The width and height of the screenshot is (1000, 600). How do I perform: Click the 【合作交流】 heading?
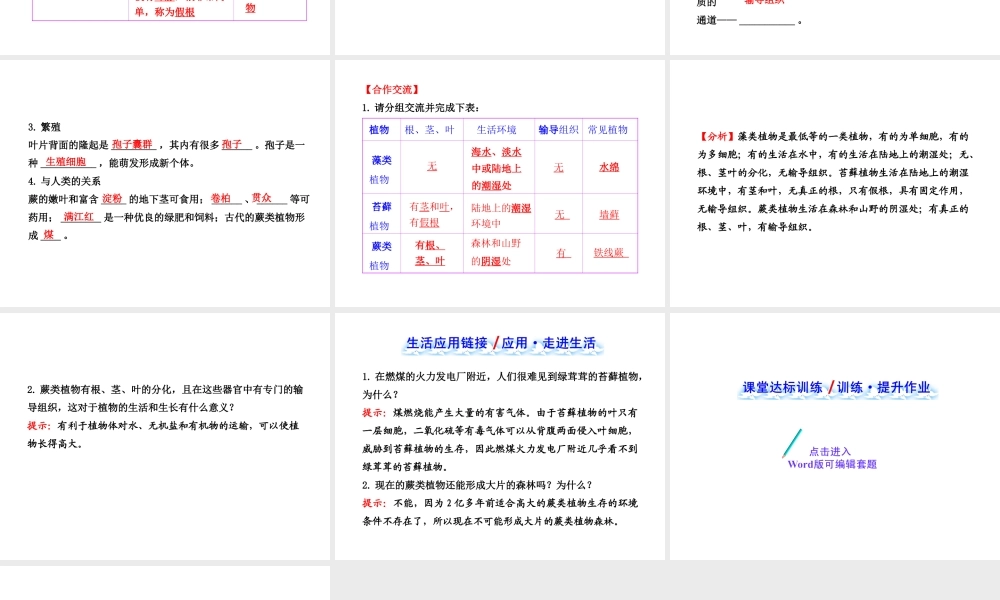[x=392, y=90]
